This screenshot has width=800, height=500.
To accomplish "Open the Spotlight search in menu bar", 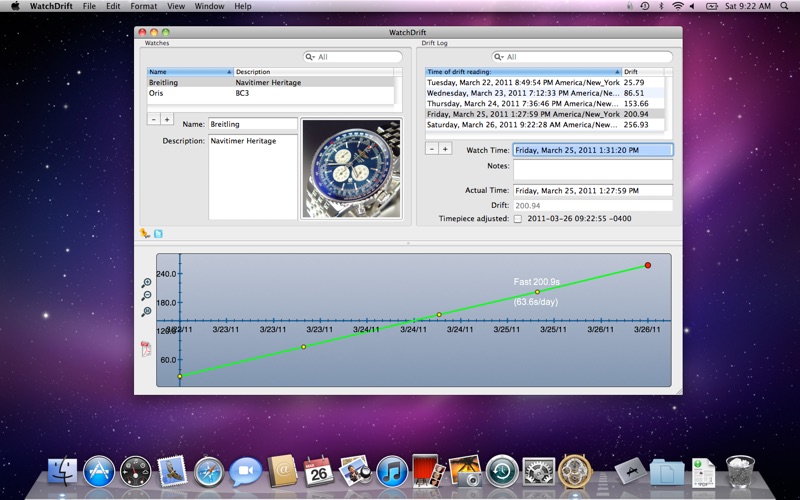I will tap(784, 6).
